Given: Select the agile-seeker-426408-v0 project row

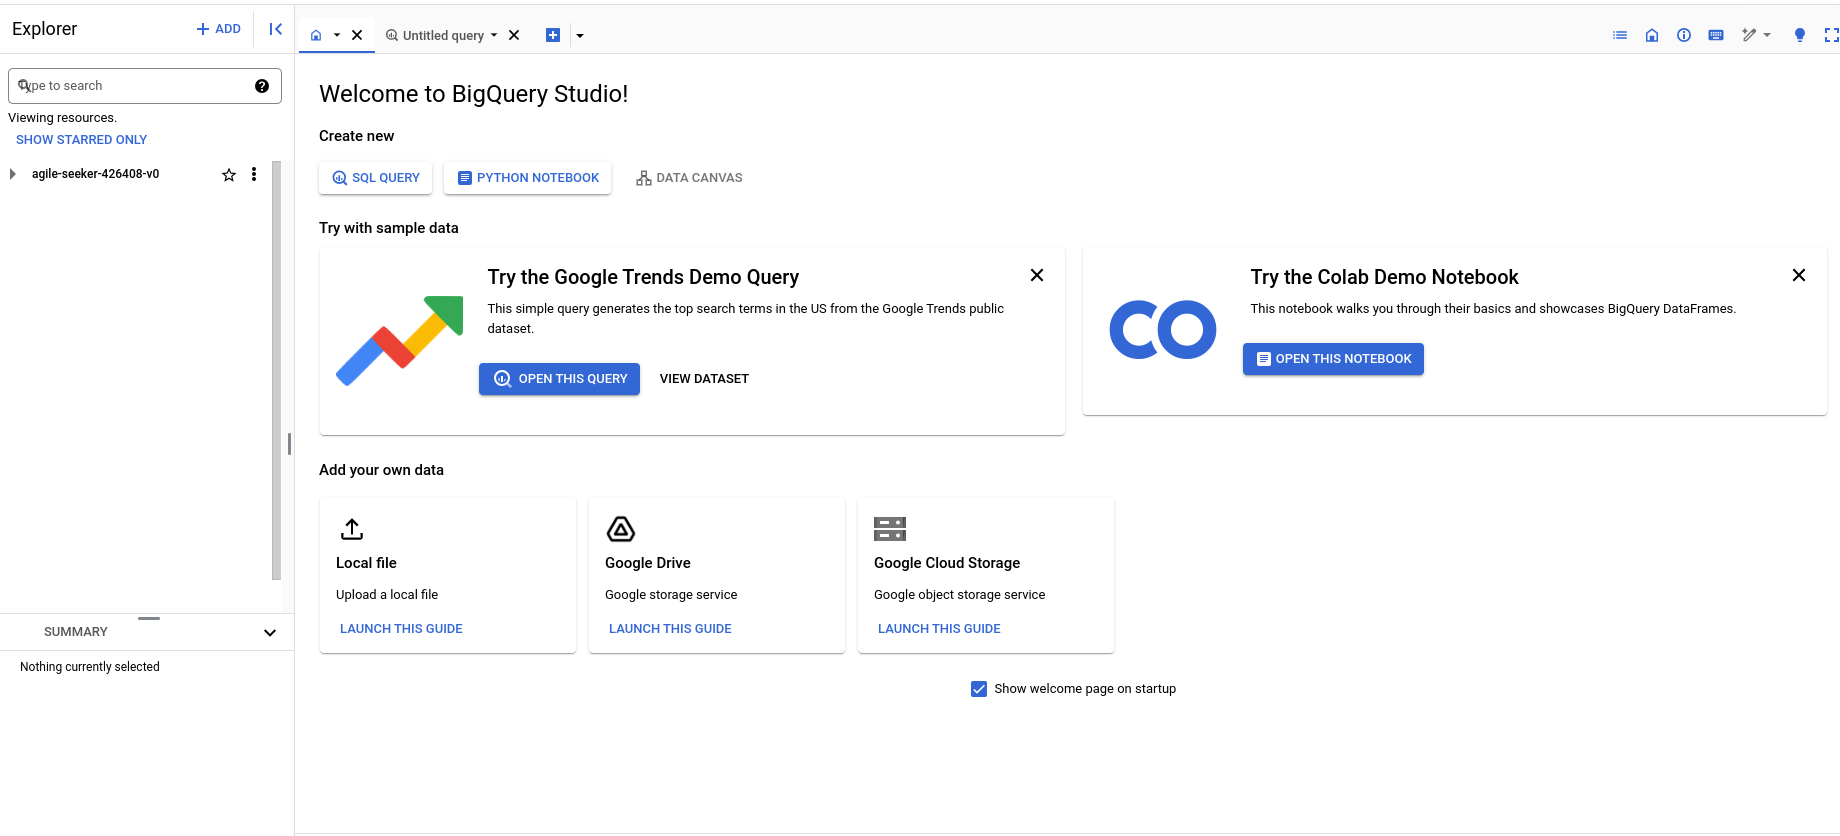Looking at the screenshot, I should tap(136, 174).
